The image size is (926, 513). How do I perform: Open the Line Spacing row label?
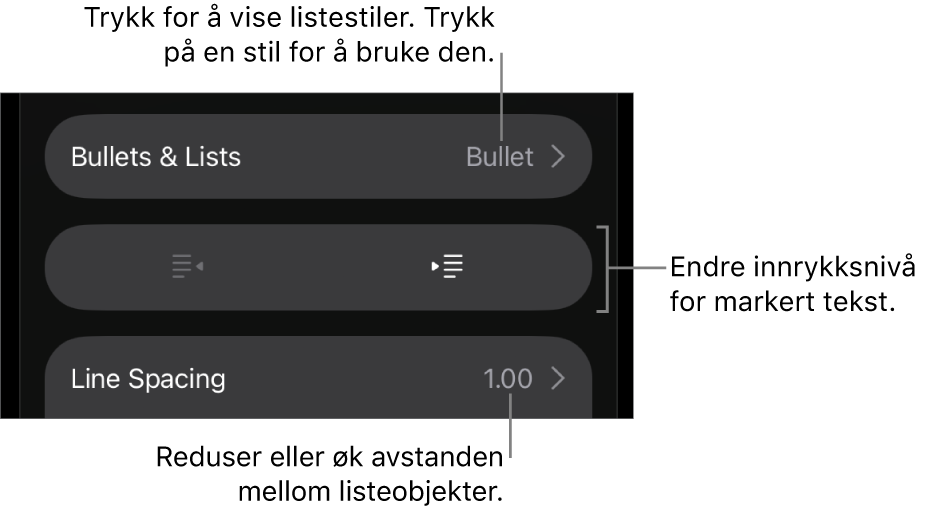(148, 379)
